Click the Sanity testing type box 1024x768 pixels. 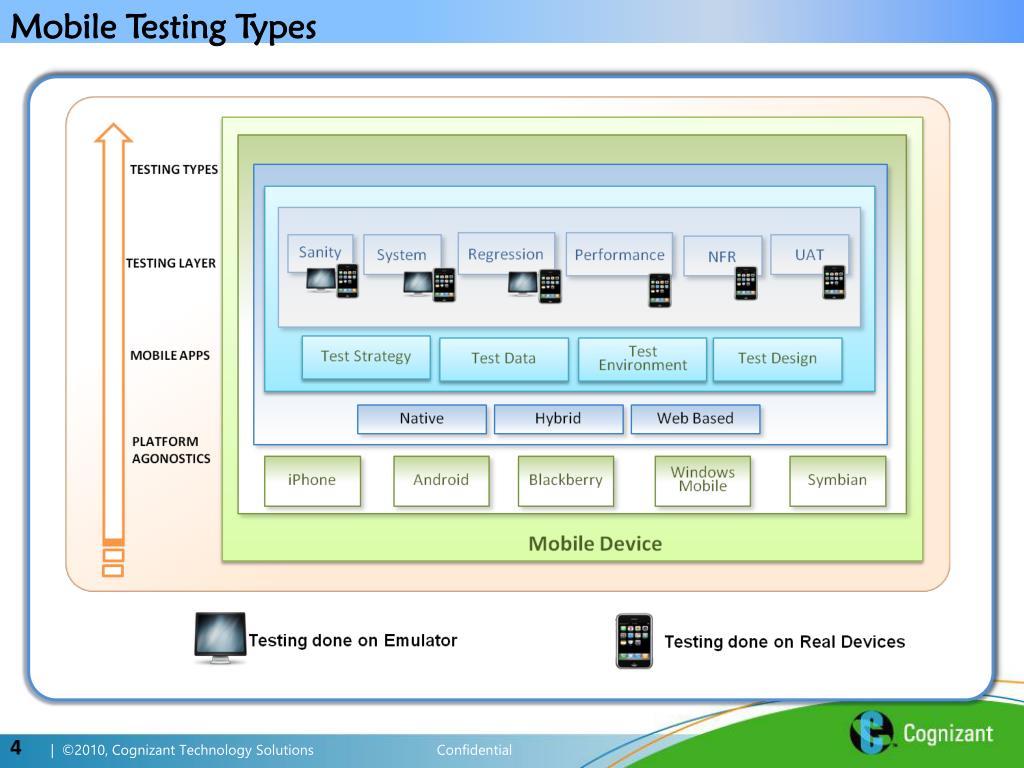(x=320, y=253)
